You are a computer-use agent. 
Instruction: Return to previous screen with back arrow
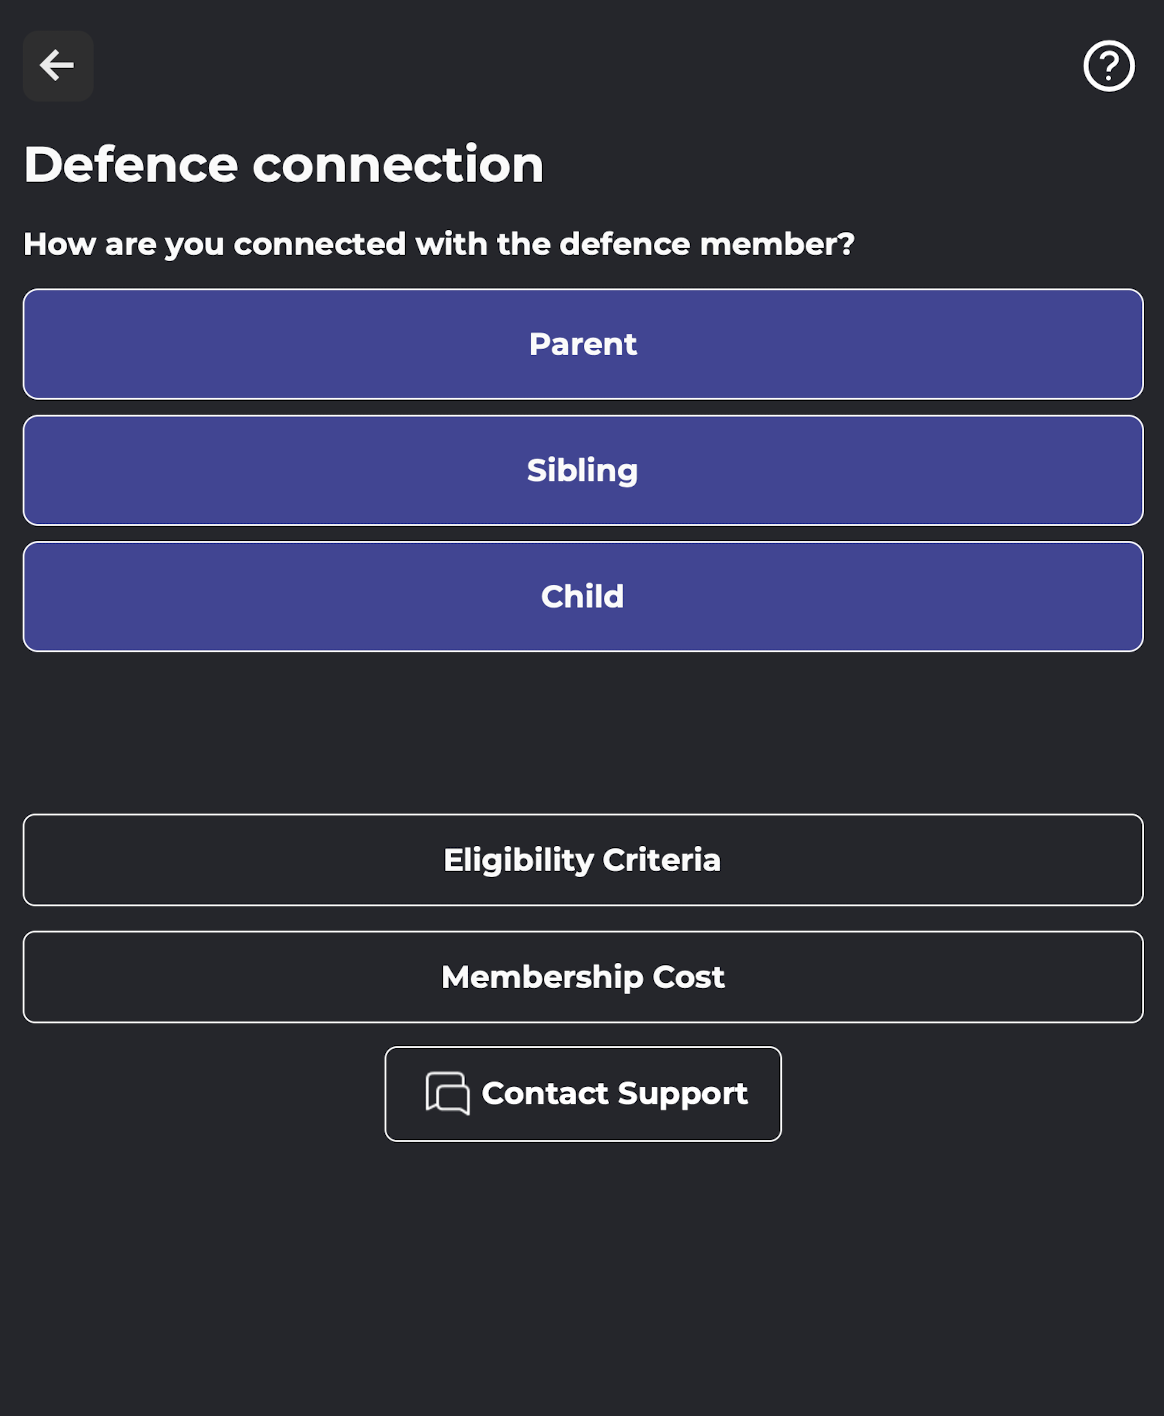58,66
